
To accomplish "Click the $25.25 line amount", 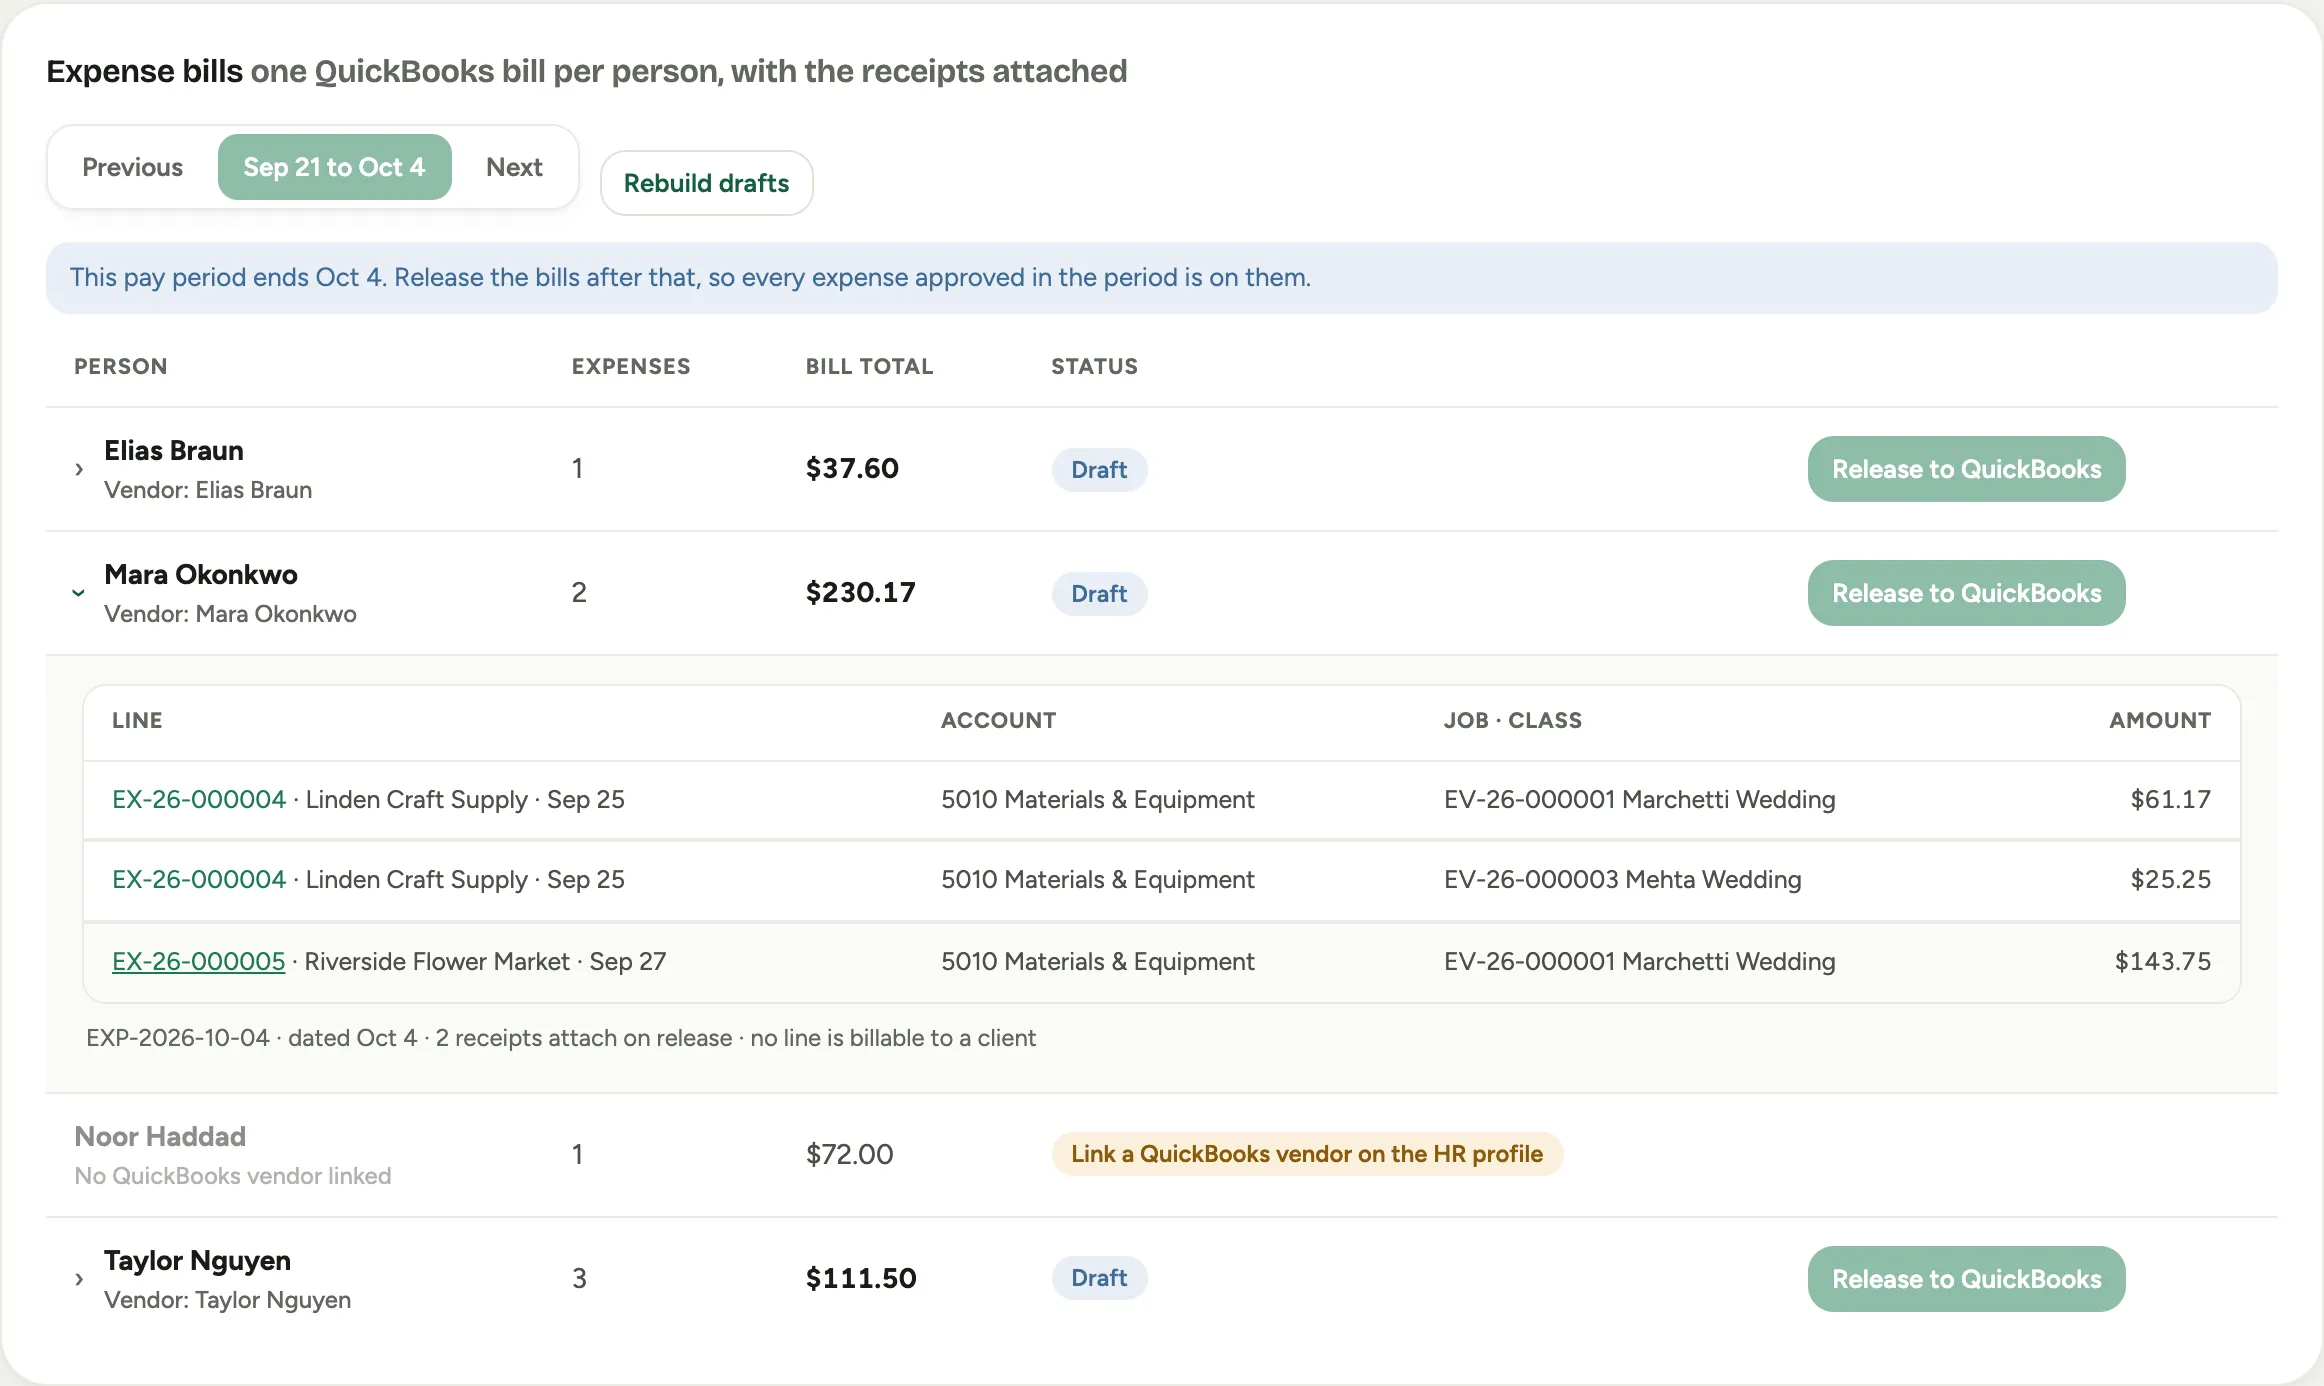I will click(x=2170, y=879).
